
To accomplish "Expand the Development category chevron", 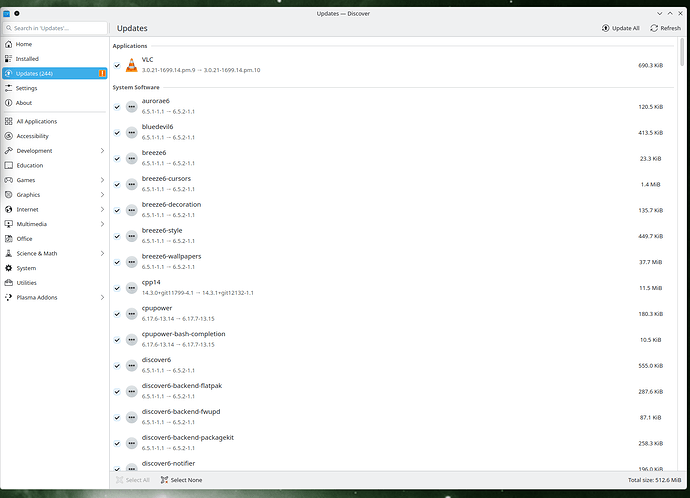I will 102,150.
